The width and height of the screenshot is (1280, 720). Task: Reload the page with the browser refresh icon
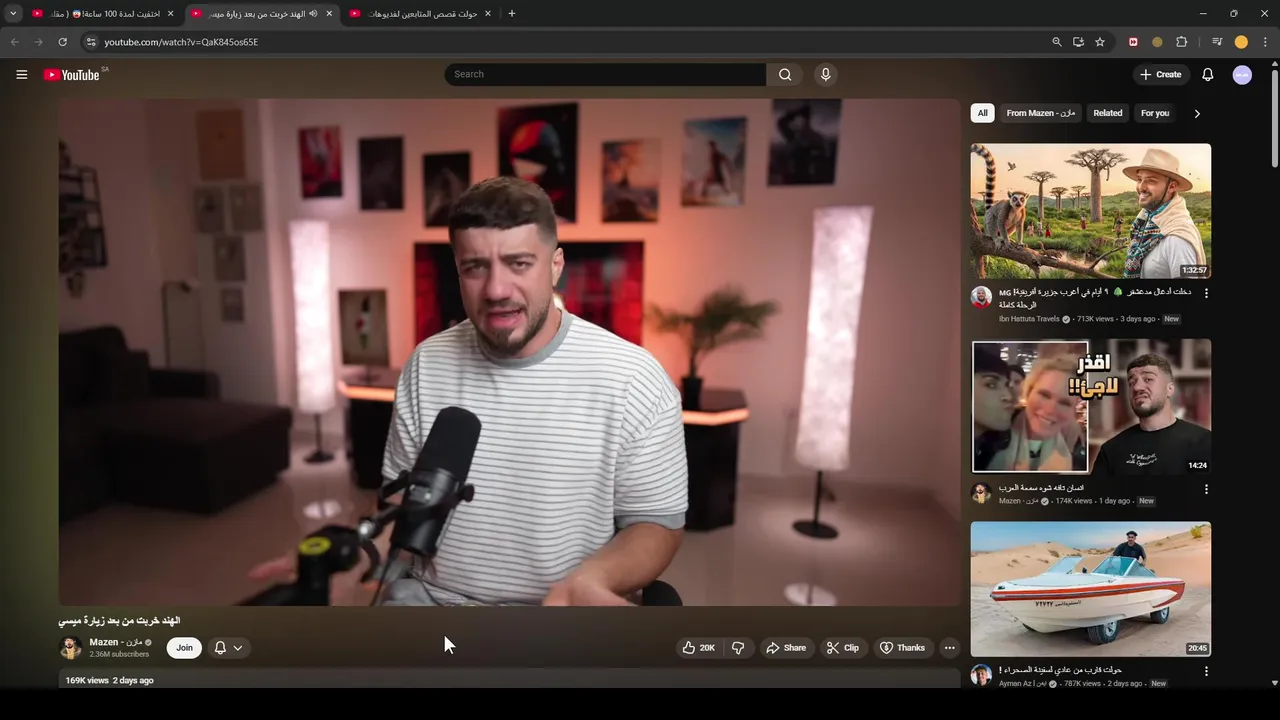(x=62, y=42)
